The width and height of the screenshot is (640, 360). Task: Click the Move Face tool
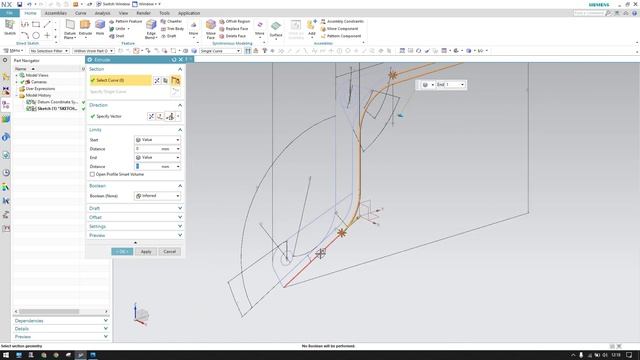pos(211,29)
